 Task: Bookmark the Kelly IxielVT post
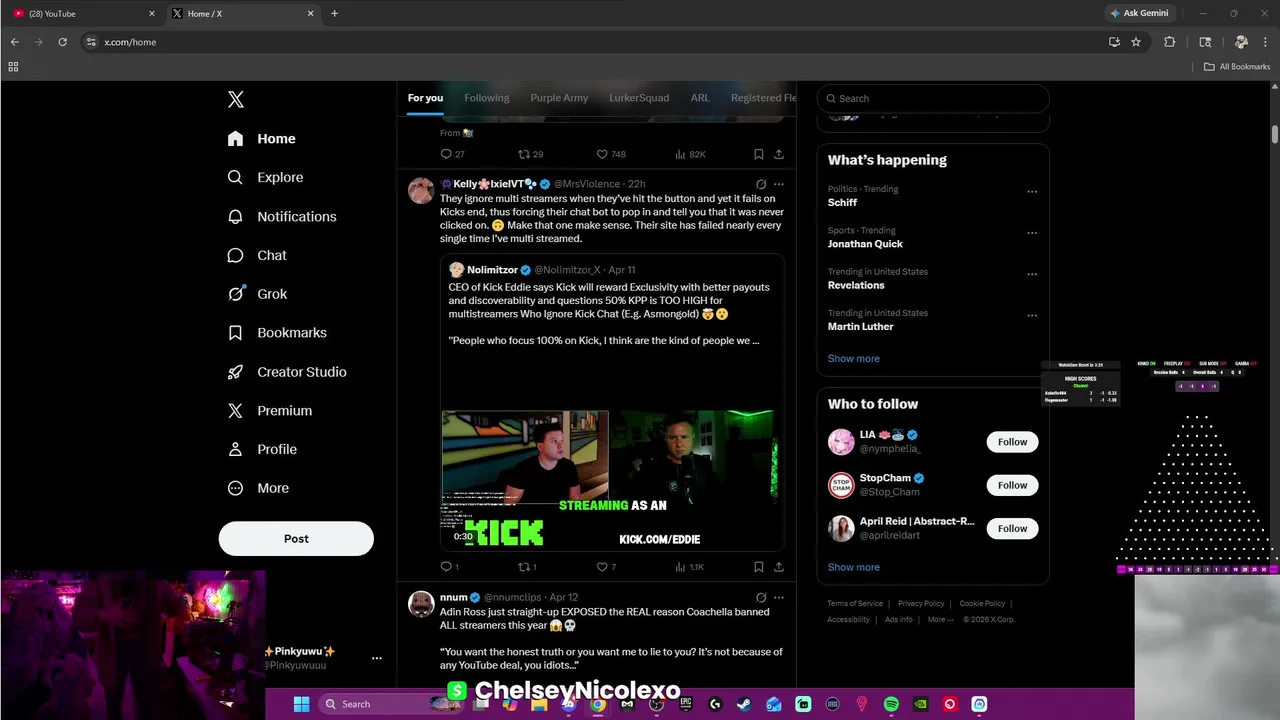[758, 567]
